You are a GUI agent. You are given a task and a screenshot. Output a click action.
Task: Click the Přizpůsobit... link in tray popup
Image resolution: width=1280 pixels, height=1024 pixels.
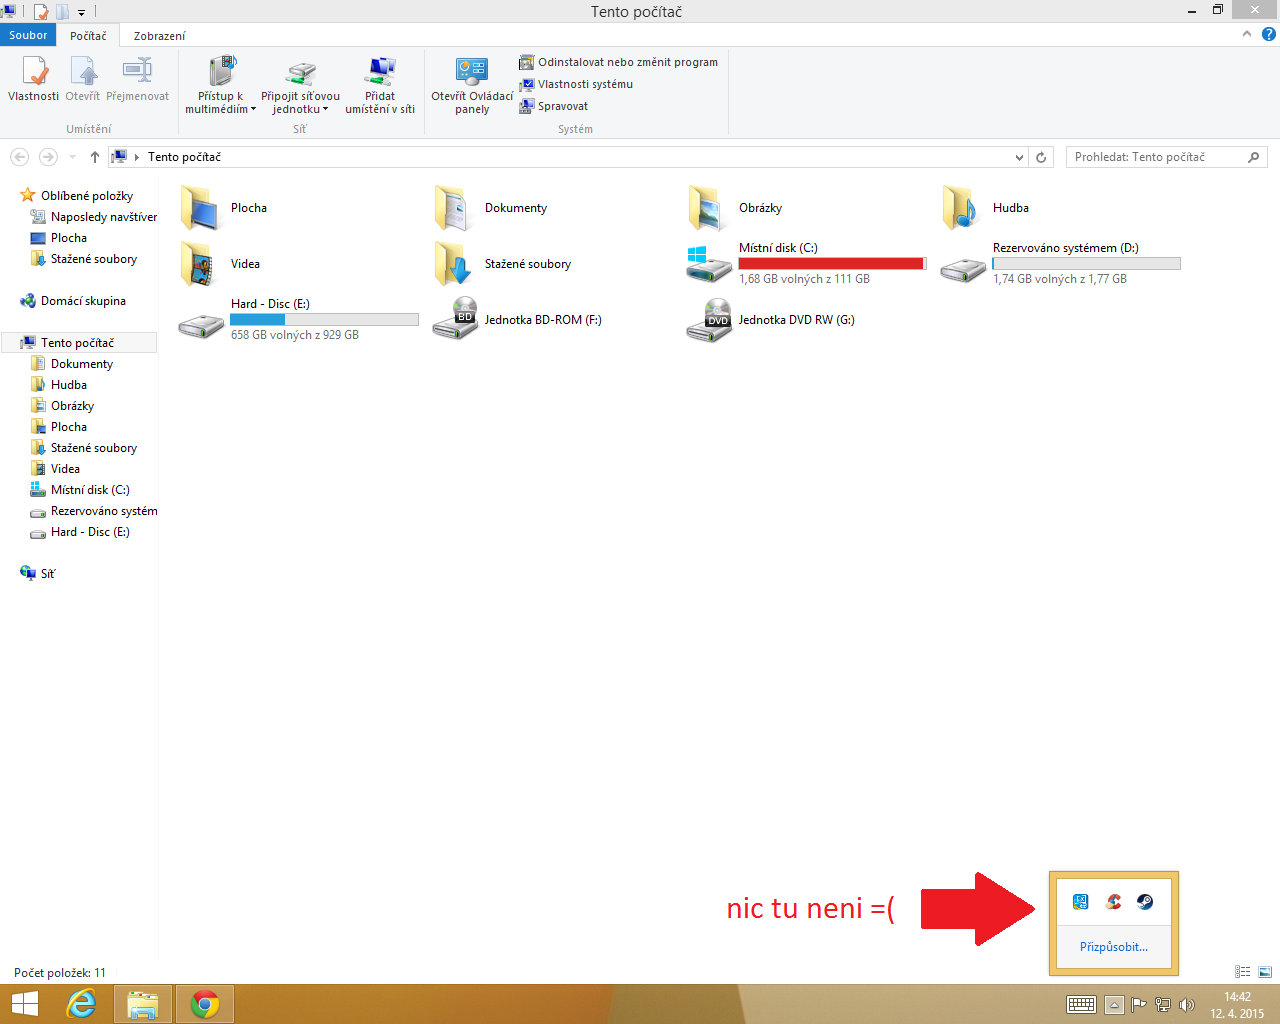(1113, 947)
